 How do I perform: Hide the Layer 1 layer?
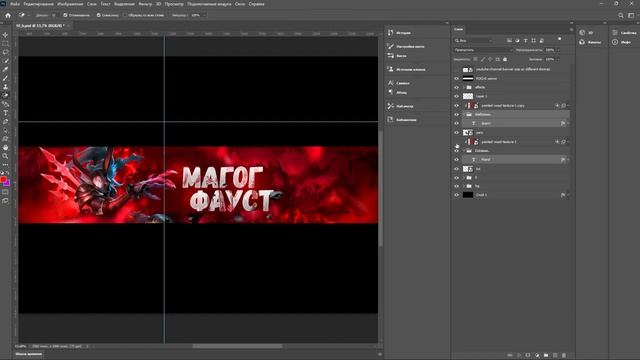click(457, 96)
